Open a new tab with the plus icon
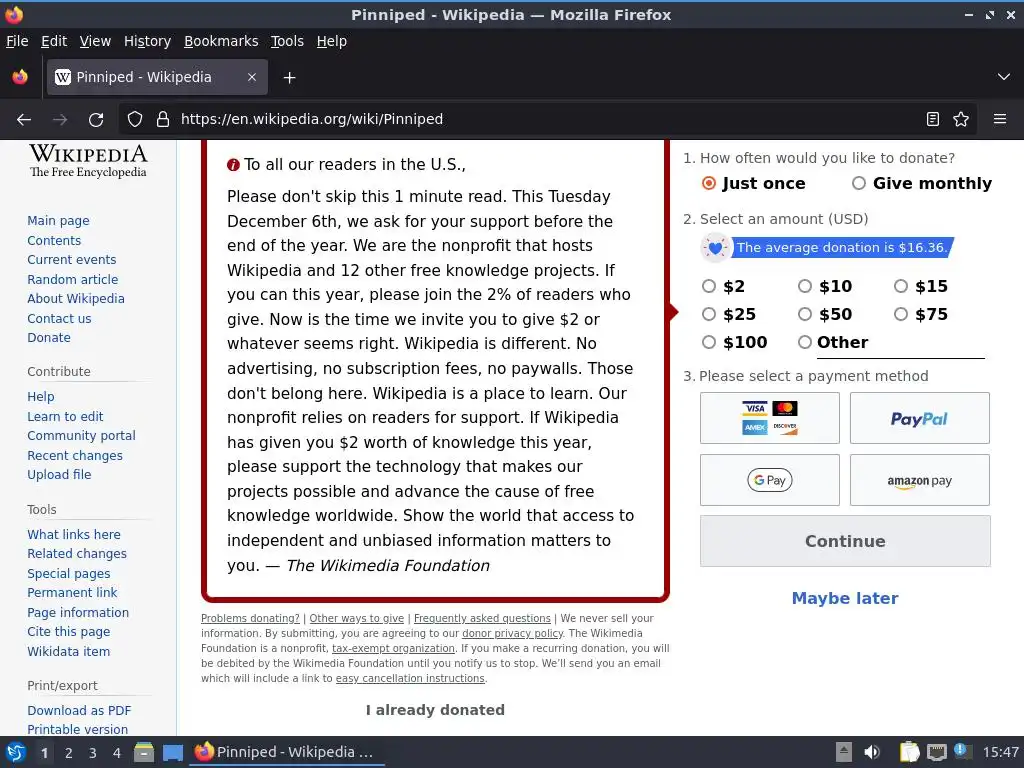Image resolution: width=1024 pixels, height=768 pixels. tap(289, 78)
